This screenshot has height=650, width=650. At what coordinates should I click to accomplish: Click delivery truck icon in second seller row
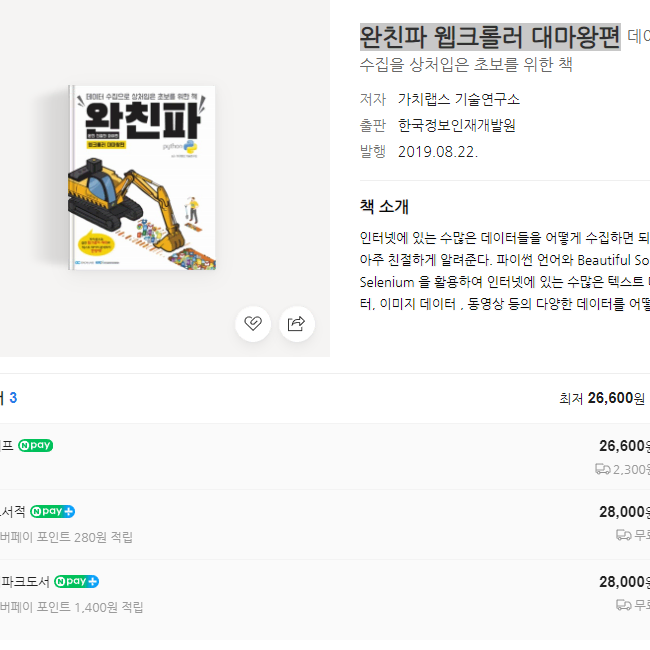623,535
